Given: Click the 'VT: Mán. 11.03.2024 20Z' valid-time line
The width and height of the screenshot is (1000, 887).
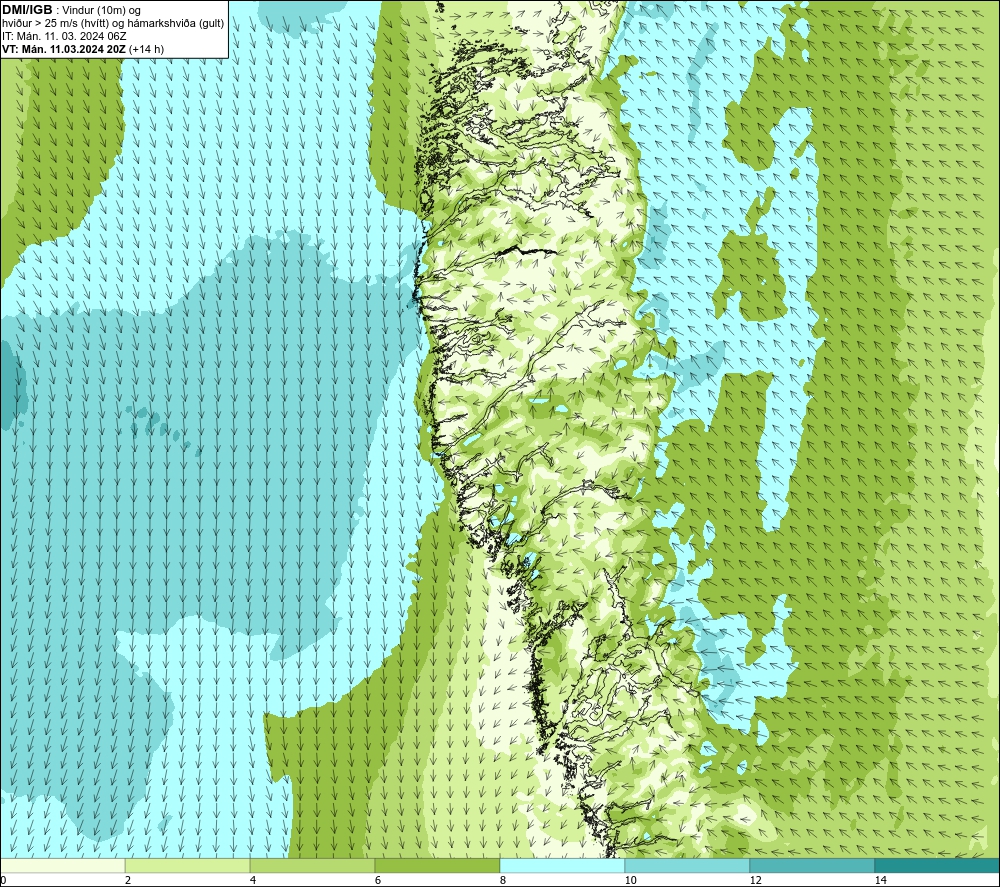Looking at the screenshot, I should click(x=64, y=49).
